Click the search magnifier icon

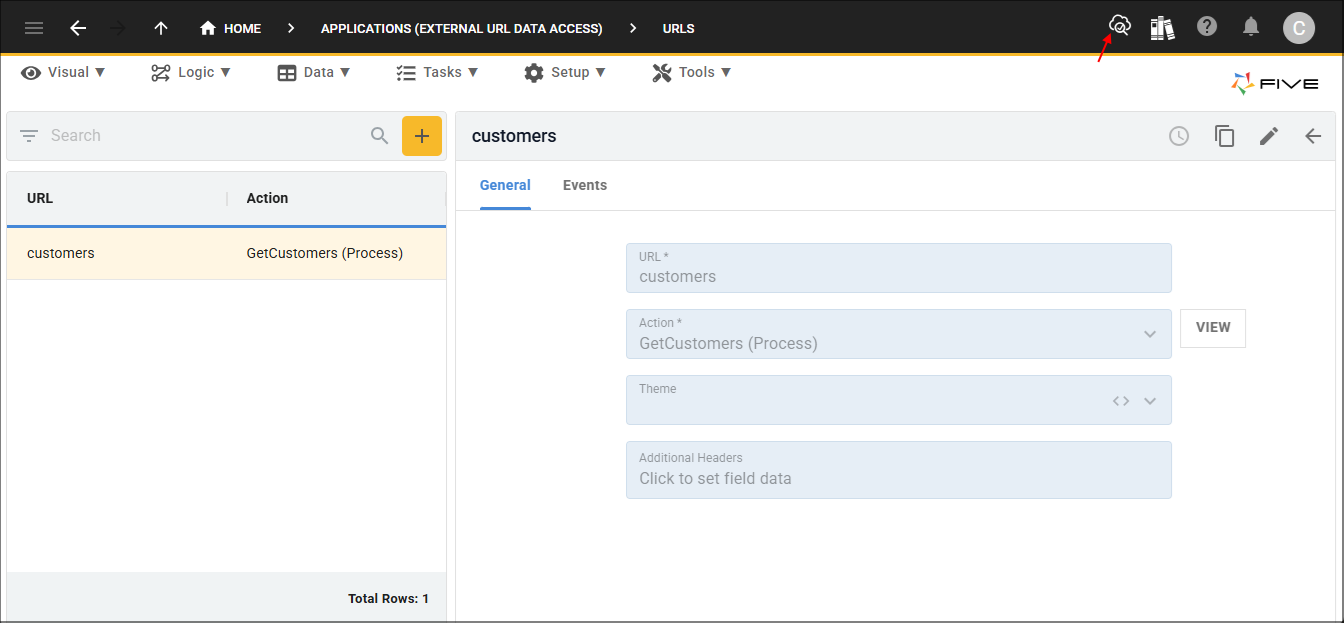tap(380, 136)
